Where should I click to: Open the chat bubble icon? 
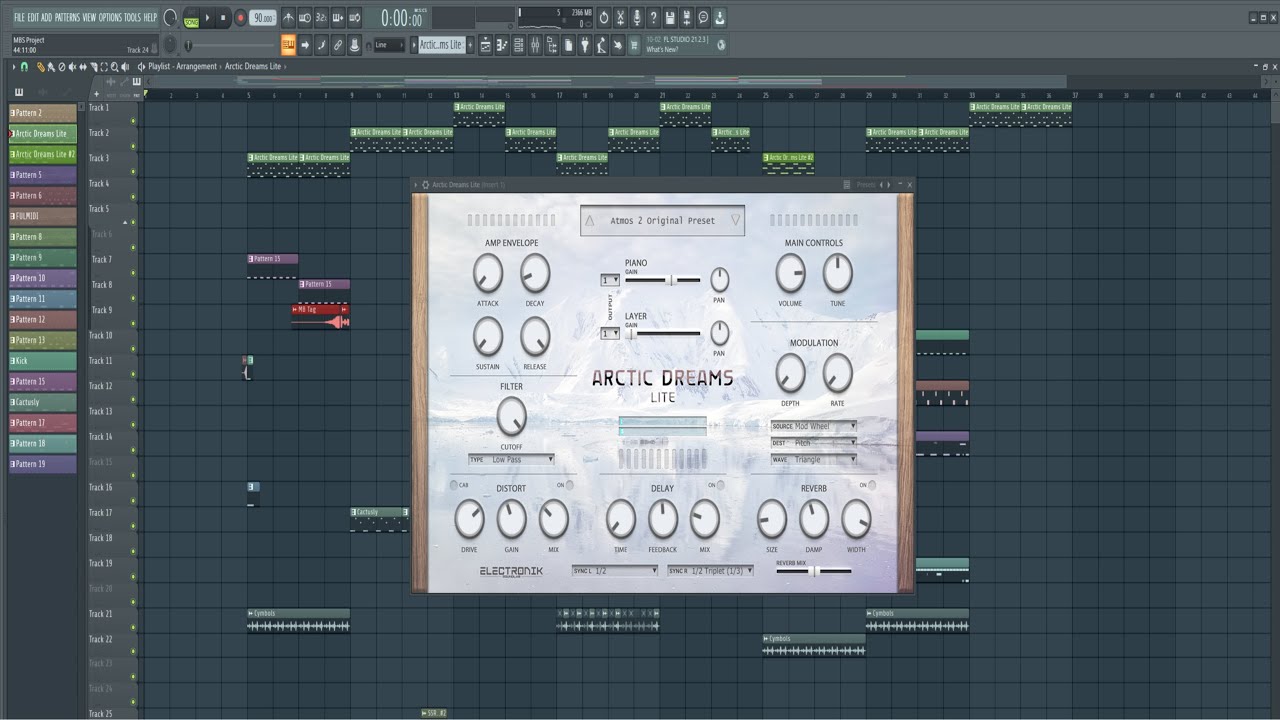click(703, 17)
